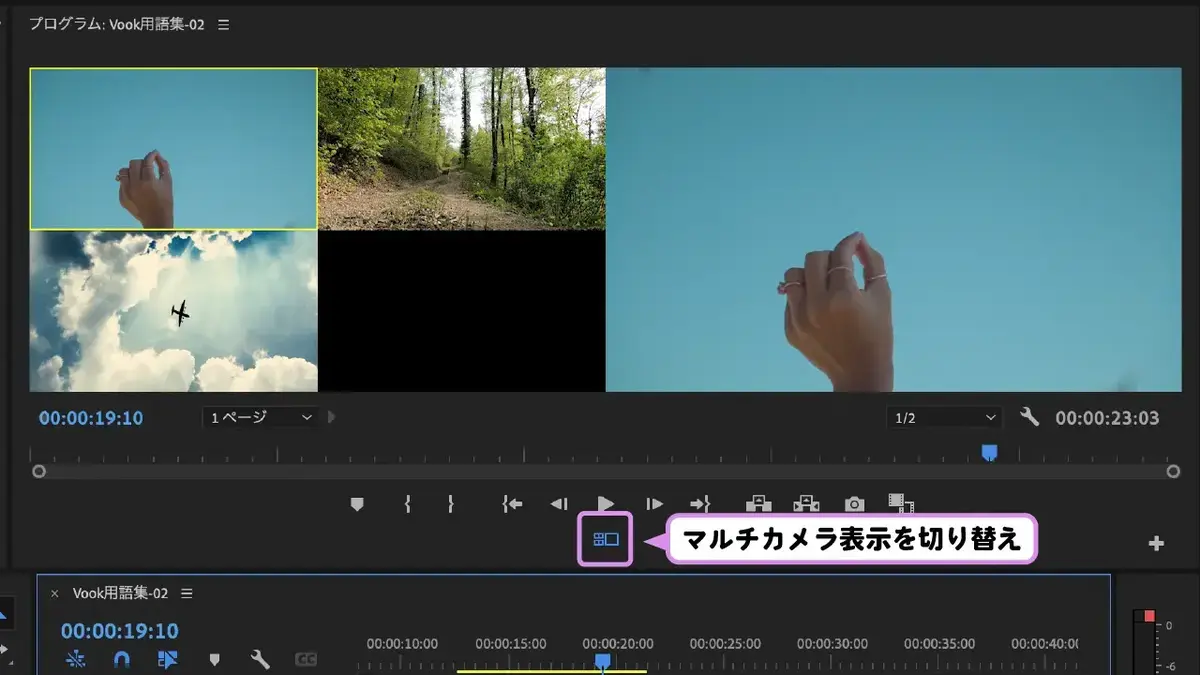Click the Extract button

pos(806,504)
